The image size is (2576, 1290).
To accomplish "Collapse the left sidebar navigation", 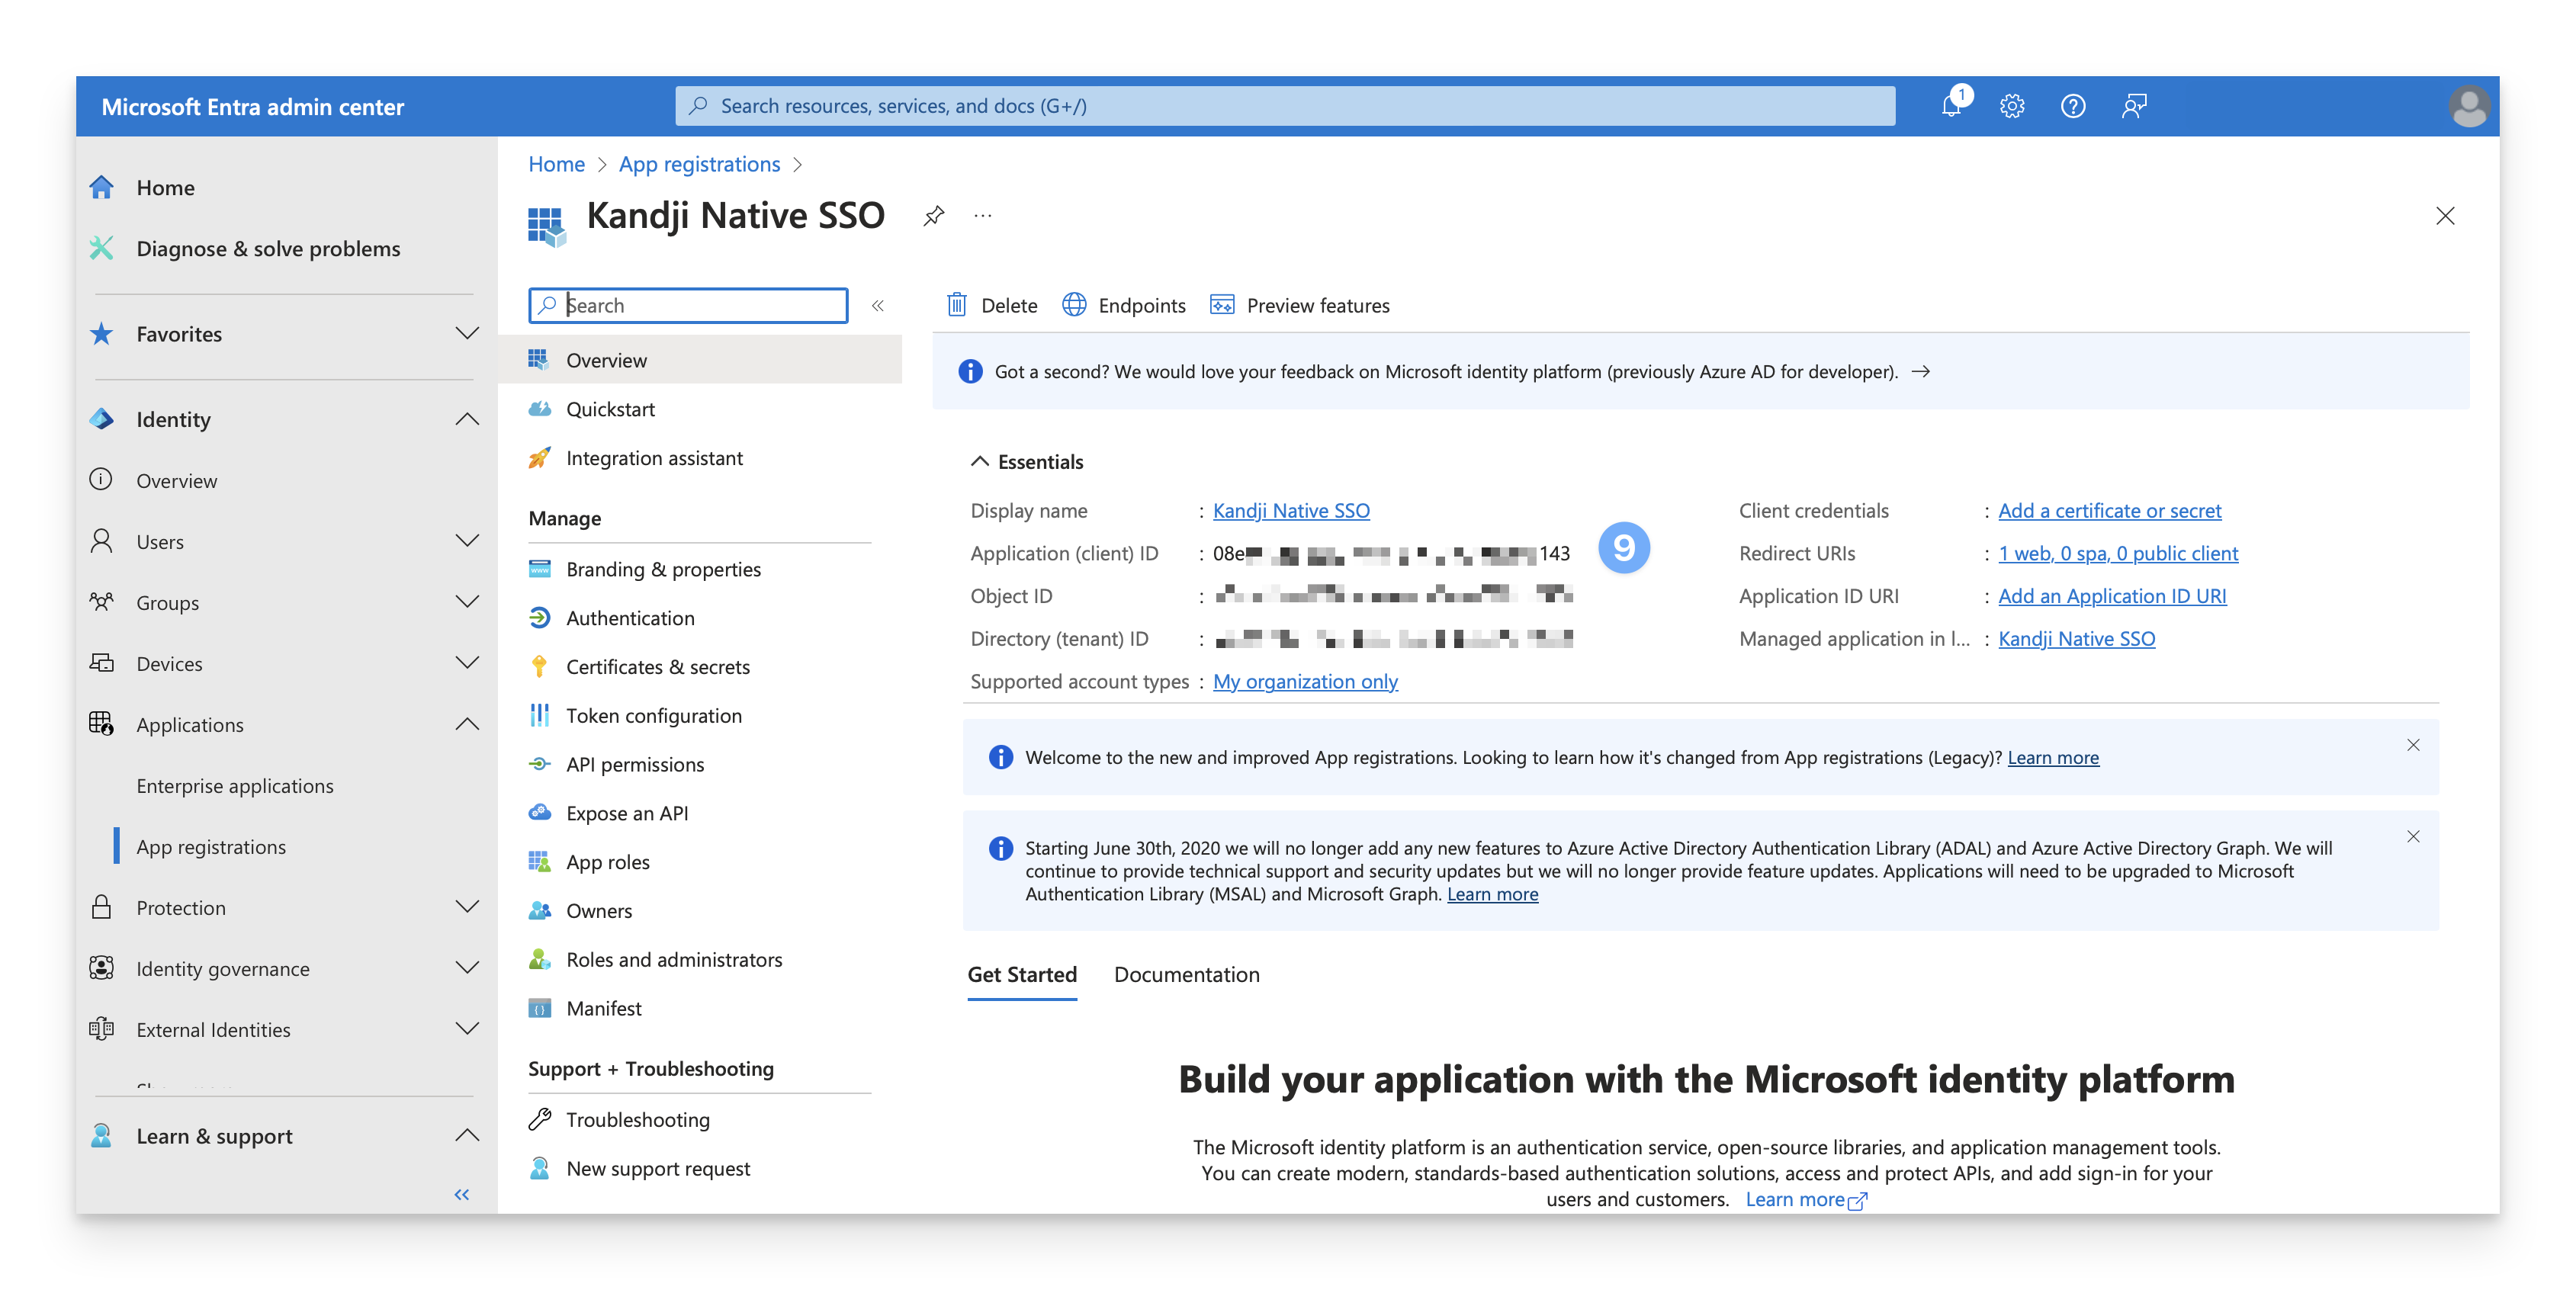I will pyautogui.click(x=461, y=1194).
